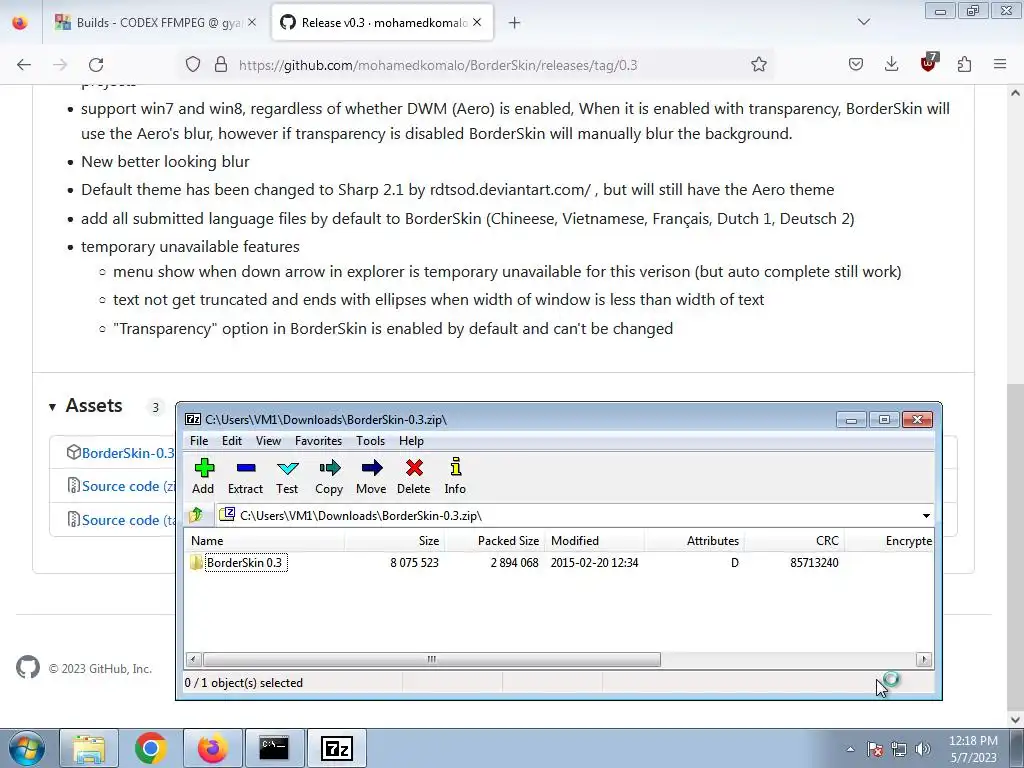Click the 7-Zip taskbar button
1024x768 pixels.
point(336,748)
